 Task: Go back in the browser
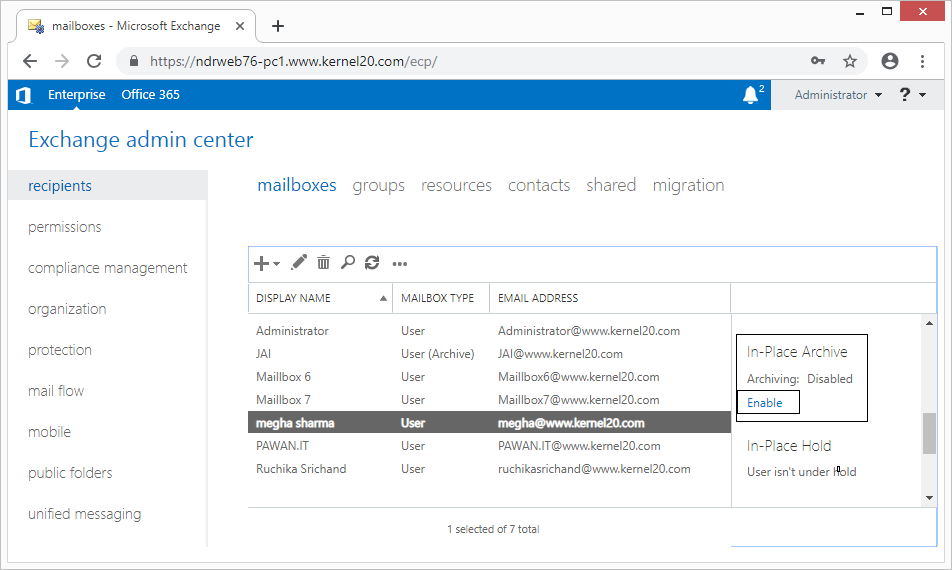click(x=30, y=61)
